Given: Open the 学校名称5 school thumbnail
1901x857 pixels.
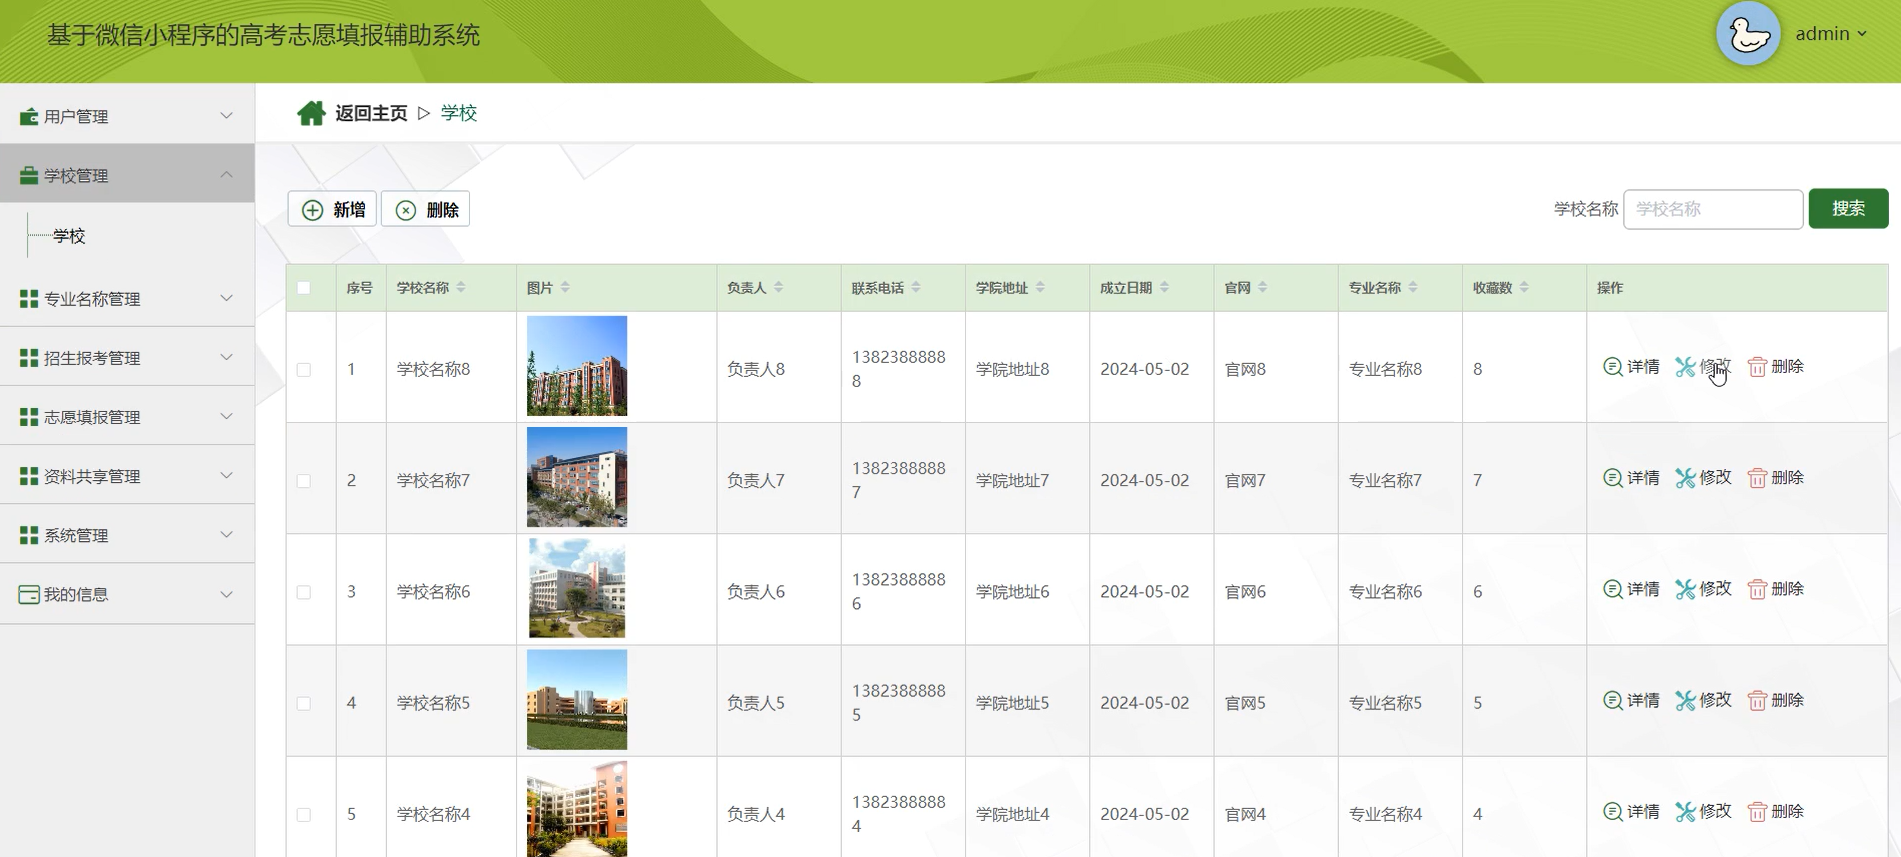Looking at the screenshot, I should [x=577, y=700].
